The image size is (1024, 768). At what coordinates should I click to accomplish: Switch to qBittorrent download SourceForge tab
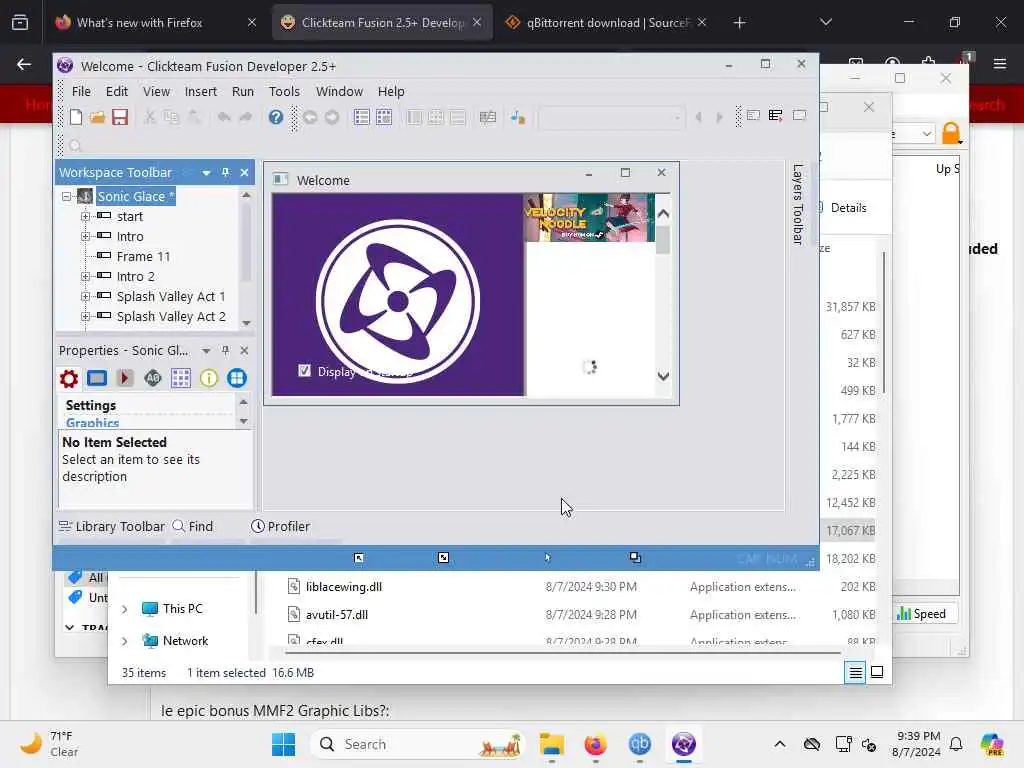(x=607, y=22)
